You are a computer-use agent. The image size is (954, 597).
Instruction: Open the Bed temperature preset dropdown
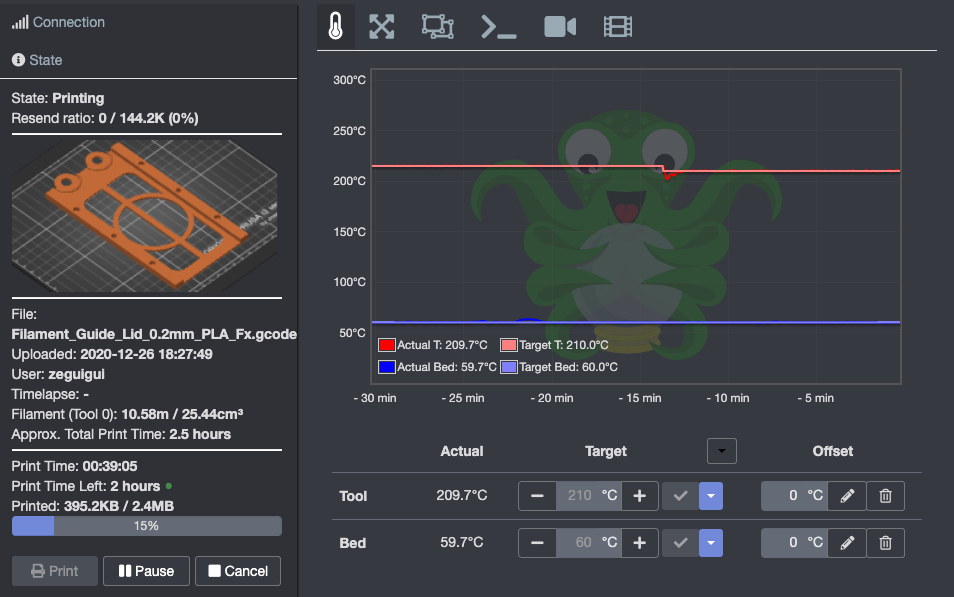711,543
